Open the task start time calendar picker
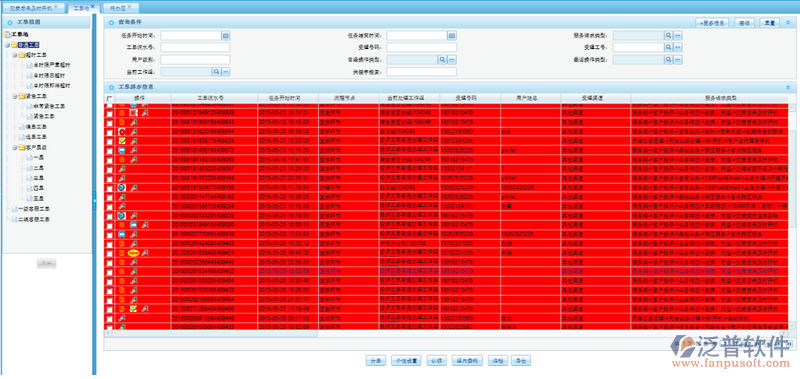Screen dimensions: 800x379 tap(226, 35)
